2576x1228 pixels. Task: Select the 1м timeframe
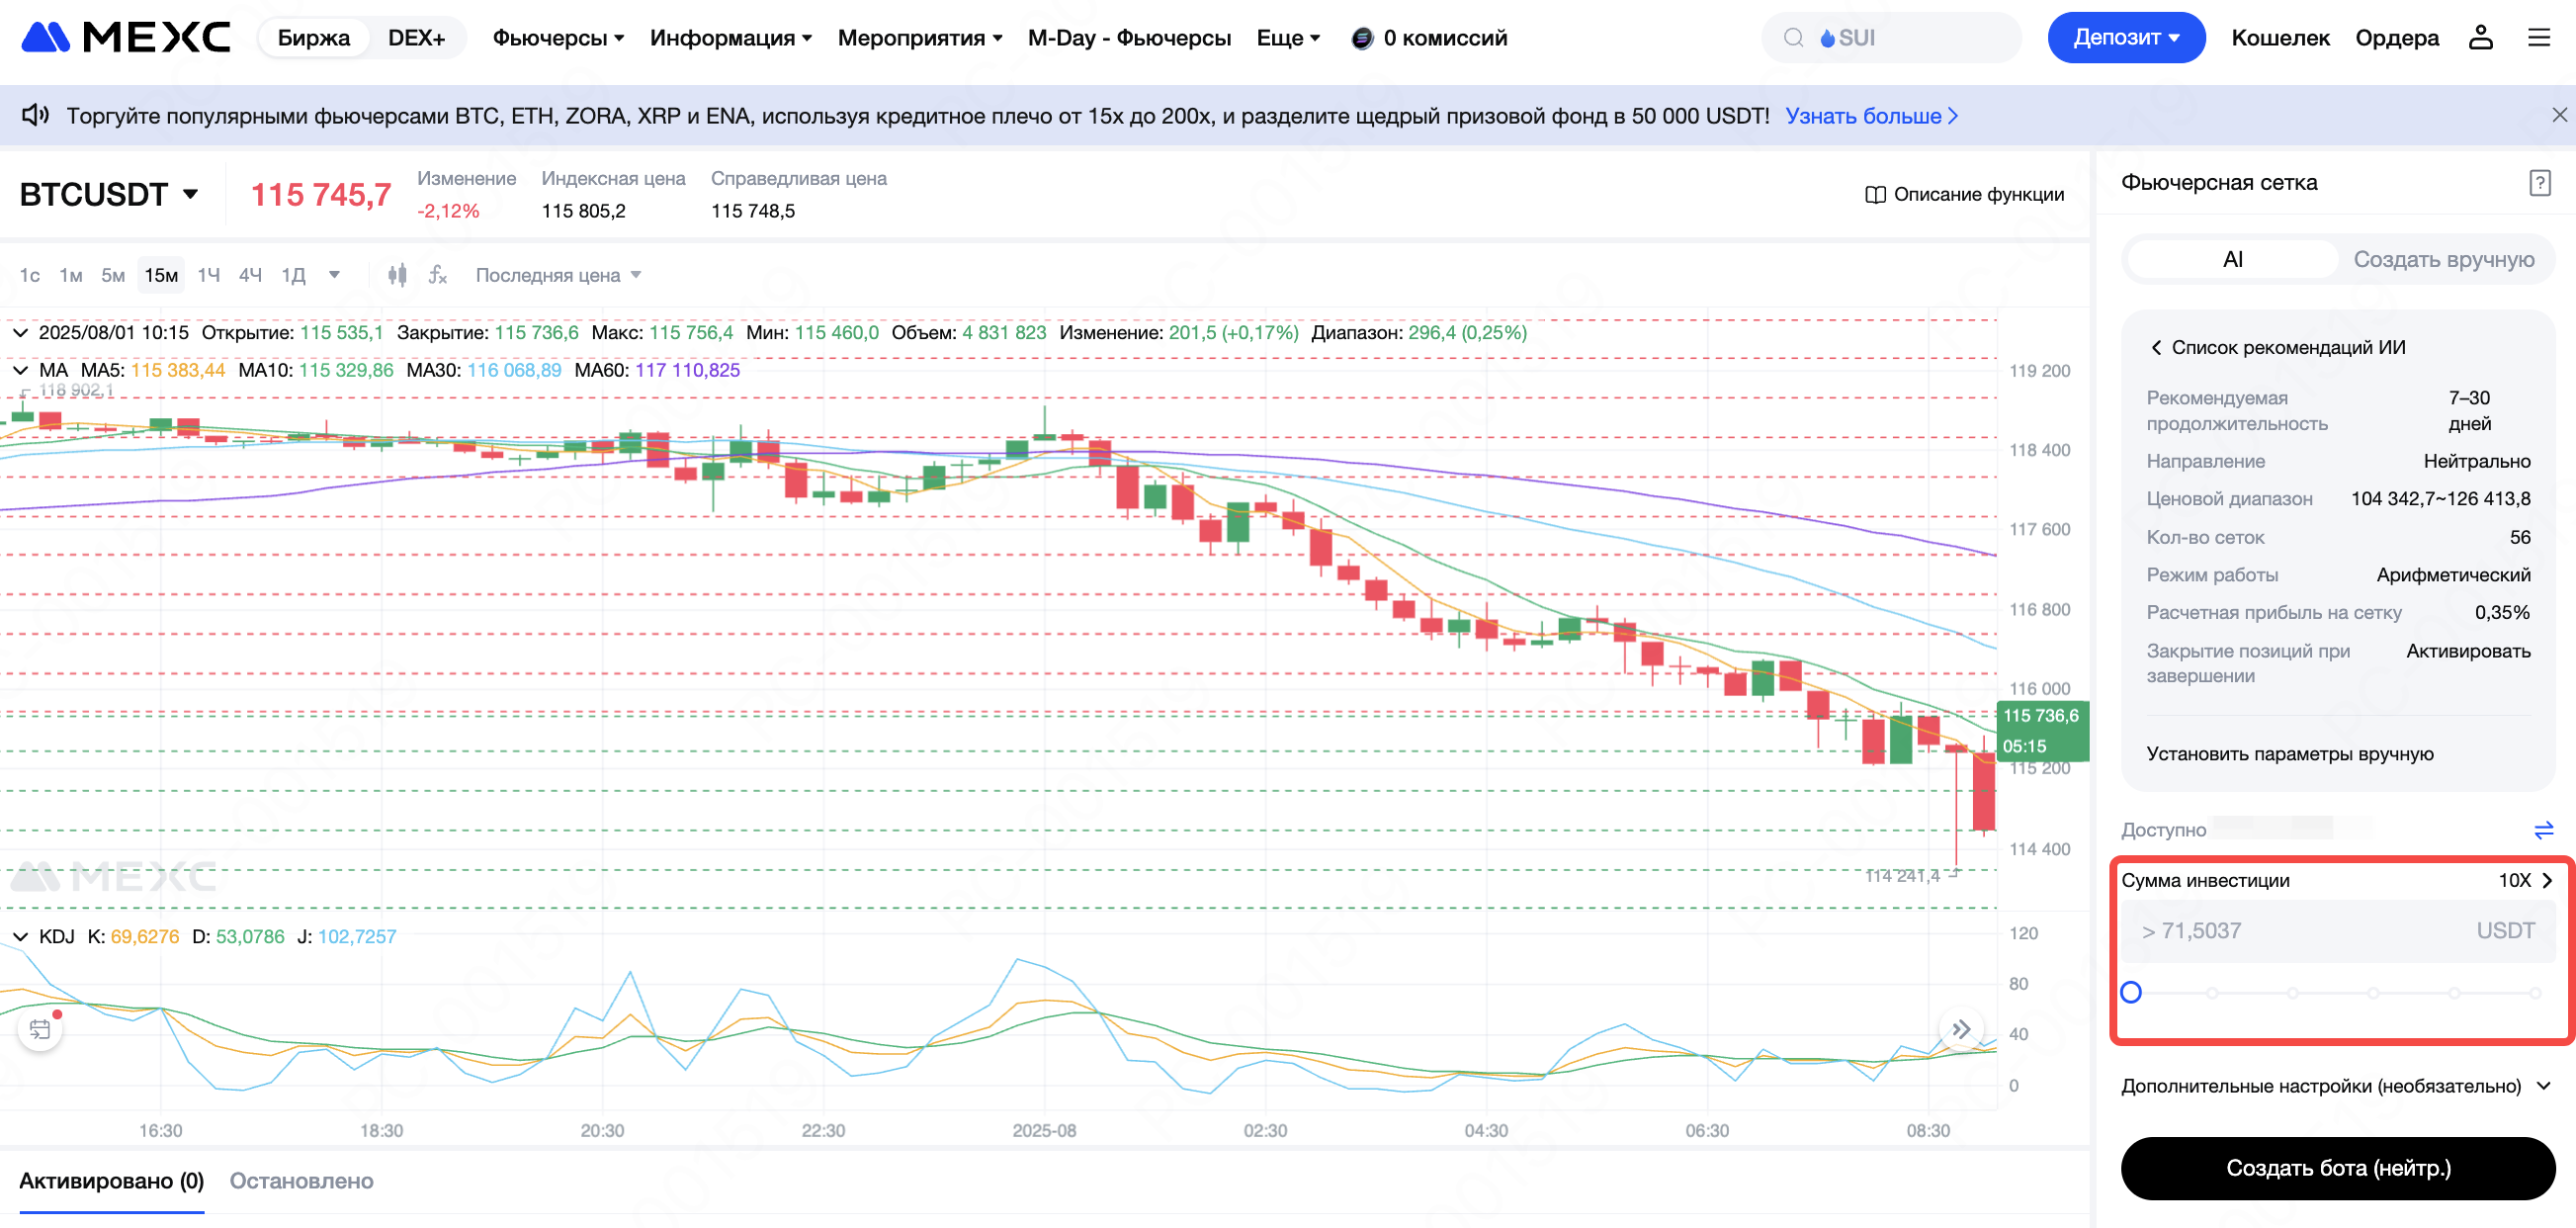(x=70, y=275)
